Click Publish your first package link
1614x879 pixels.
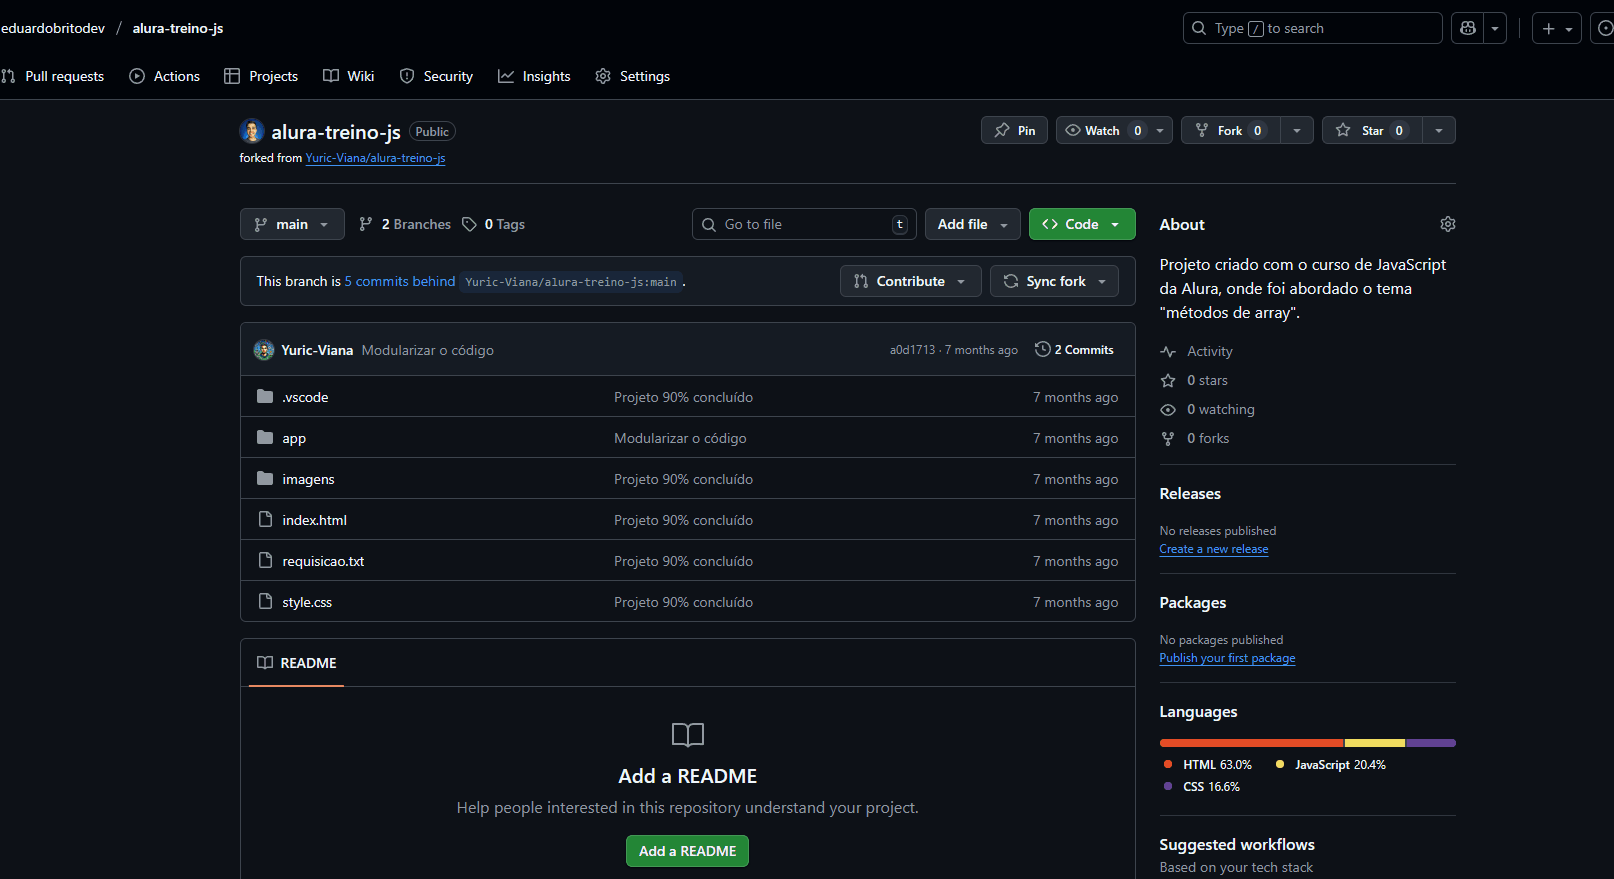point(1227,658)
